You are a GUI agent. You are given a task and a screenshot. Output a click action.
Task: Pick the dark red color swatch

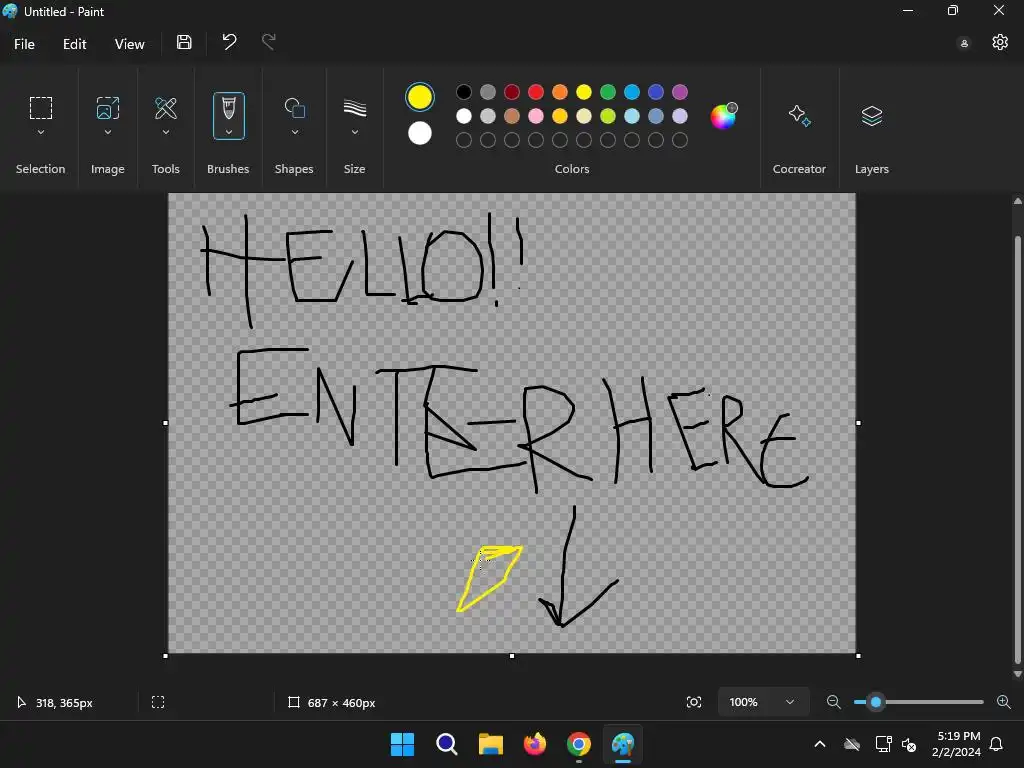512,92
